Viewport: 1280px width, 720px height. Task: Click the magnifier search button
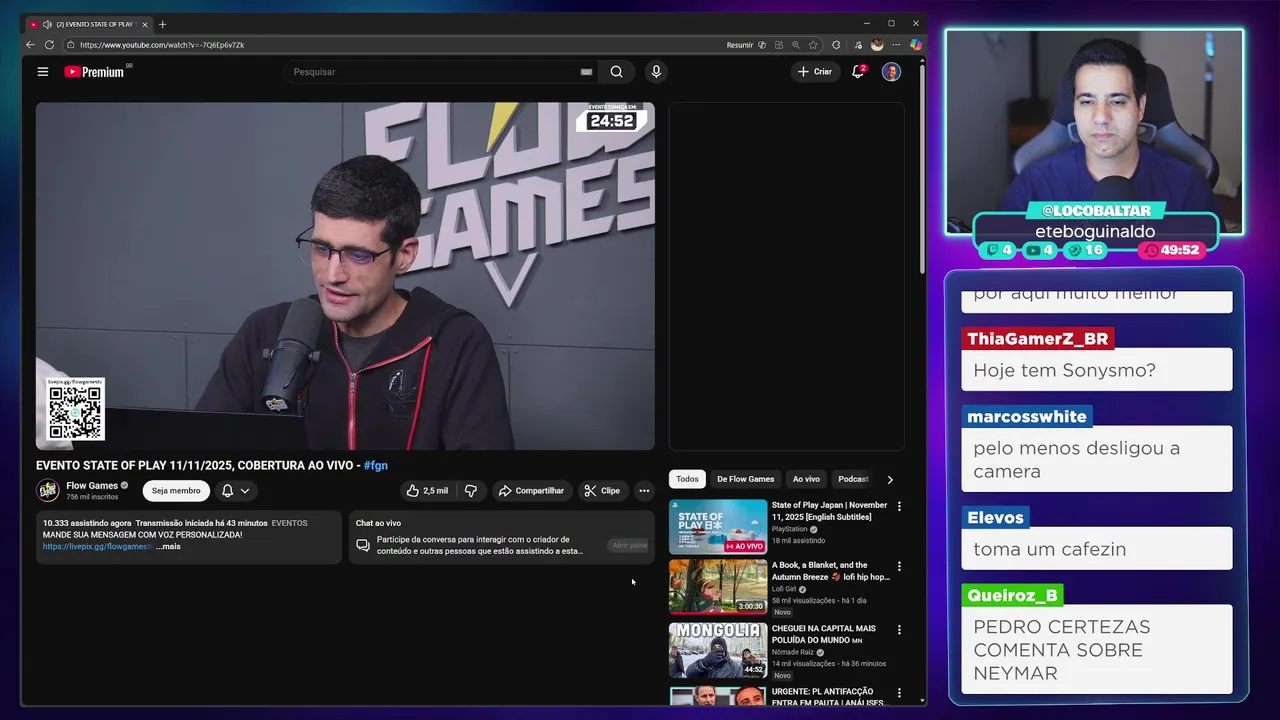click(x=616, y=72)
